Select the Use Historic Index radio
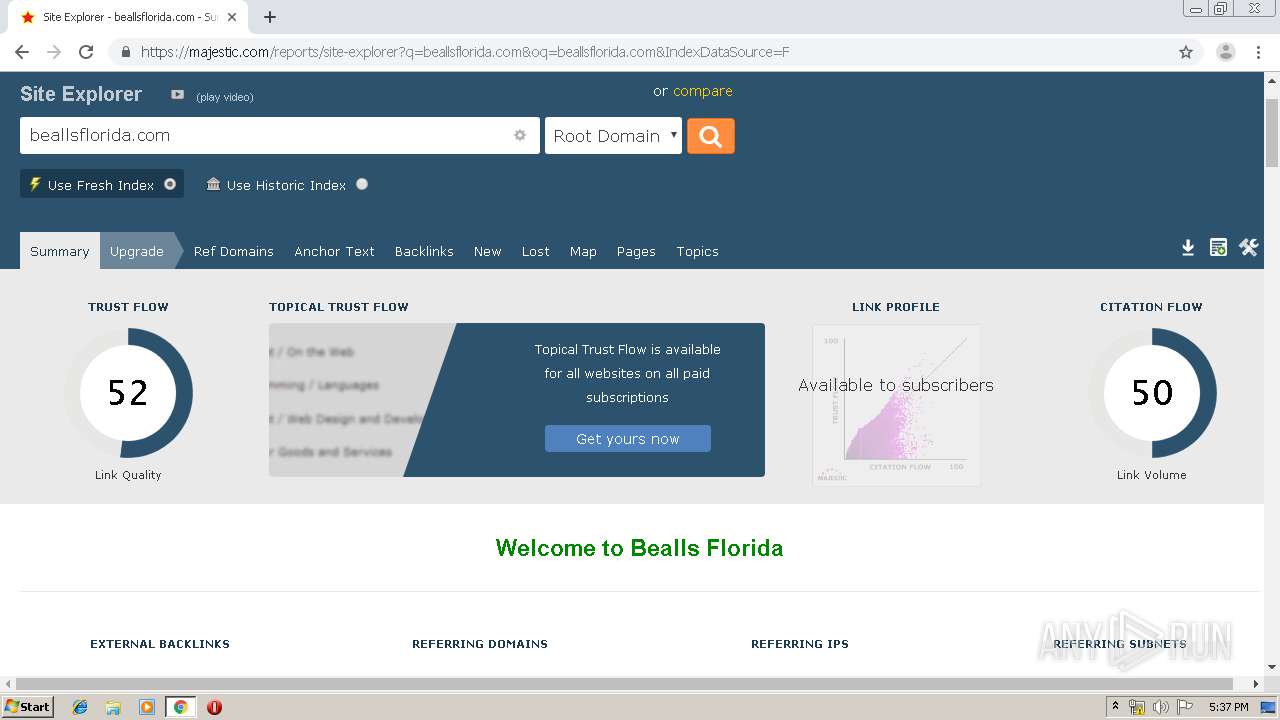This screenshot has width=1280, height=720. [x=362, y=184]
